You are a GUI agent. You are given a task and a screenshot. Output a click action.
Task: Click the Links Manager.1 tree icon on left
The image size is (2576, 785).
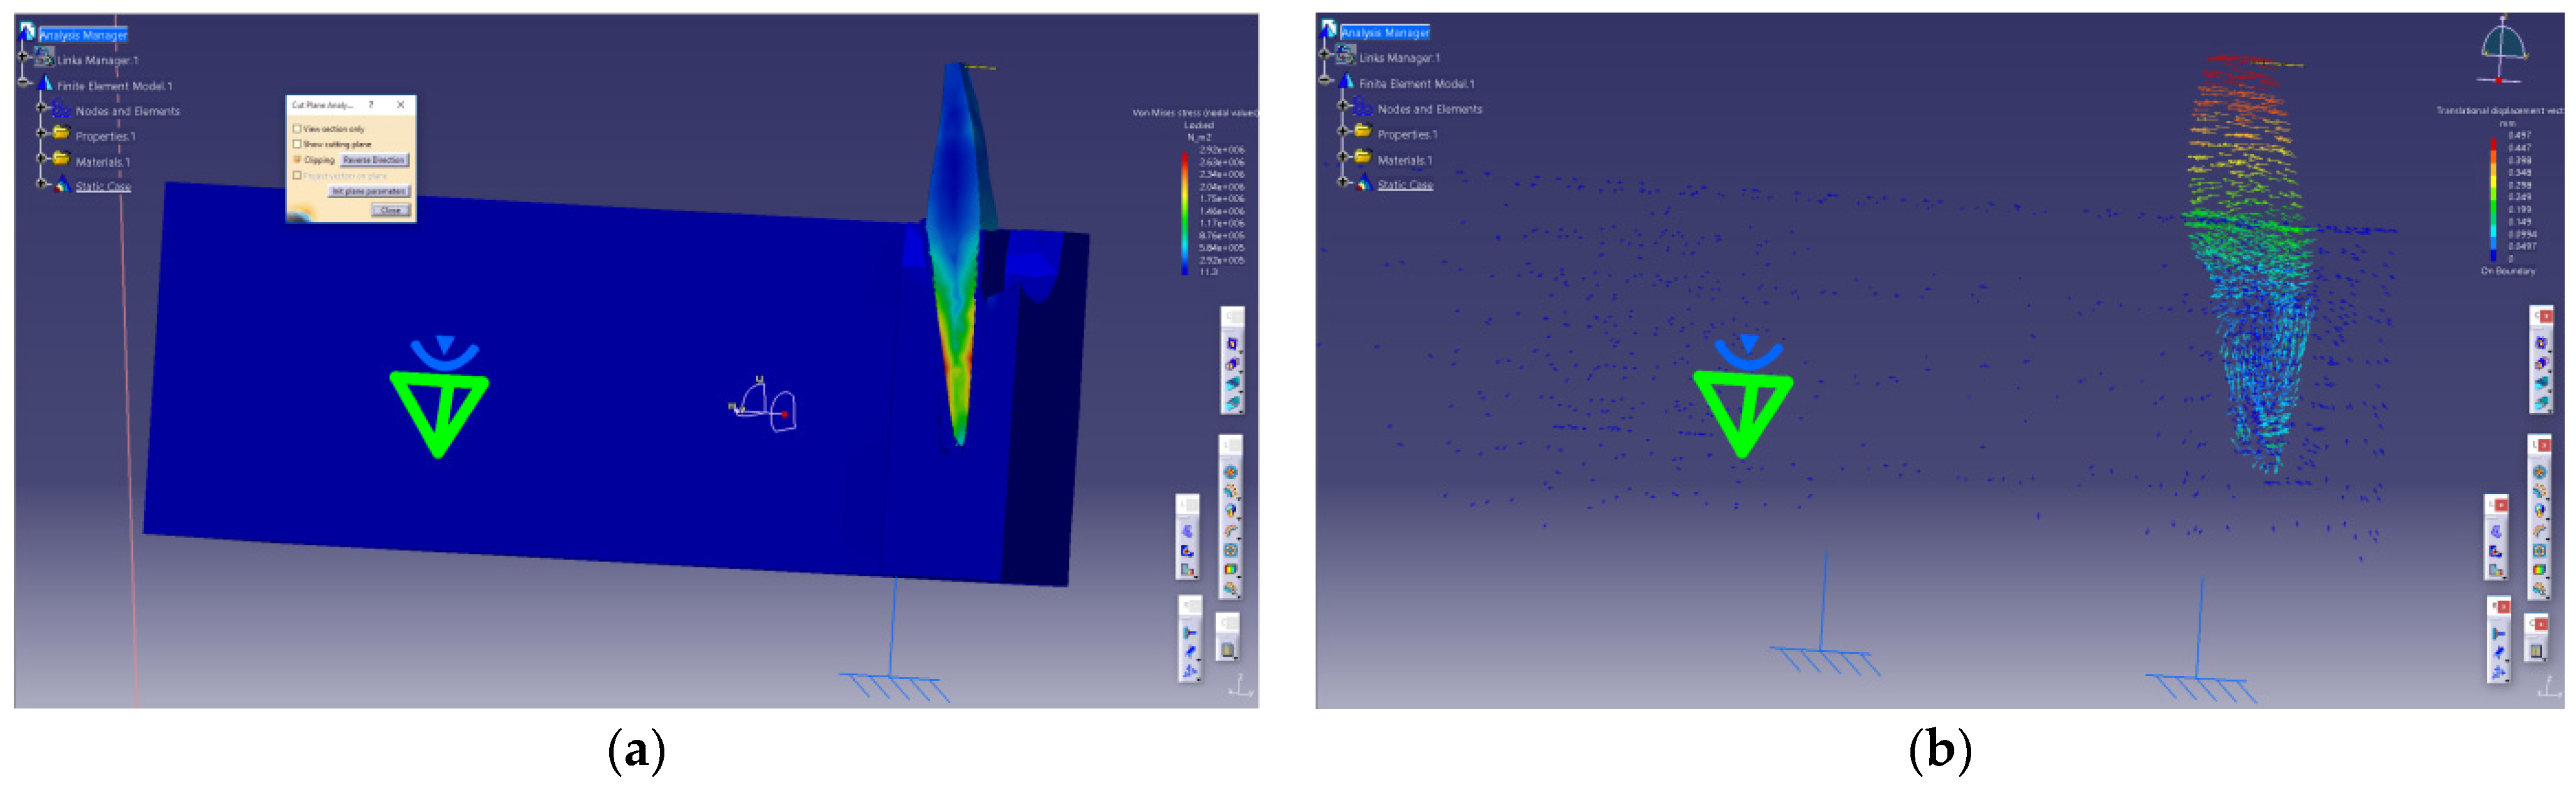coord(44,57)
